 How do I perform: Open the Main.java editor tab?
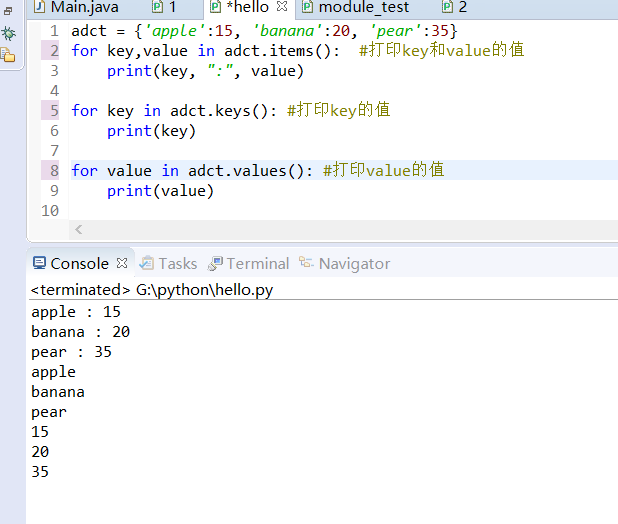76,7
